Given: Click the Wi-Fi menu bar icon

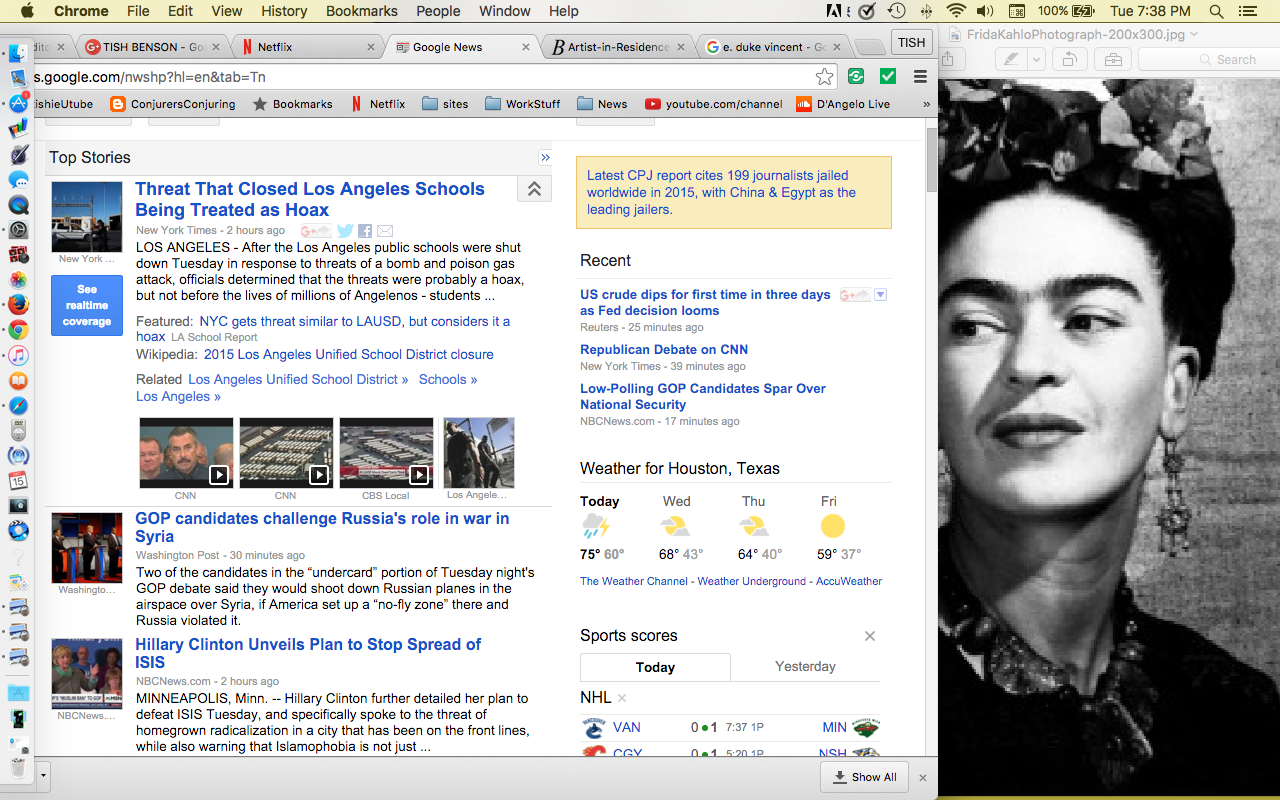Looking at the screenshot, I should (x=956, y=11).
